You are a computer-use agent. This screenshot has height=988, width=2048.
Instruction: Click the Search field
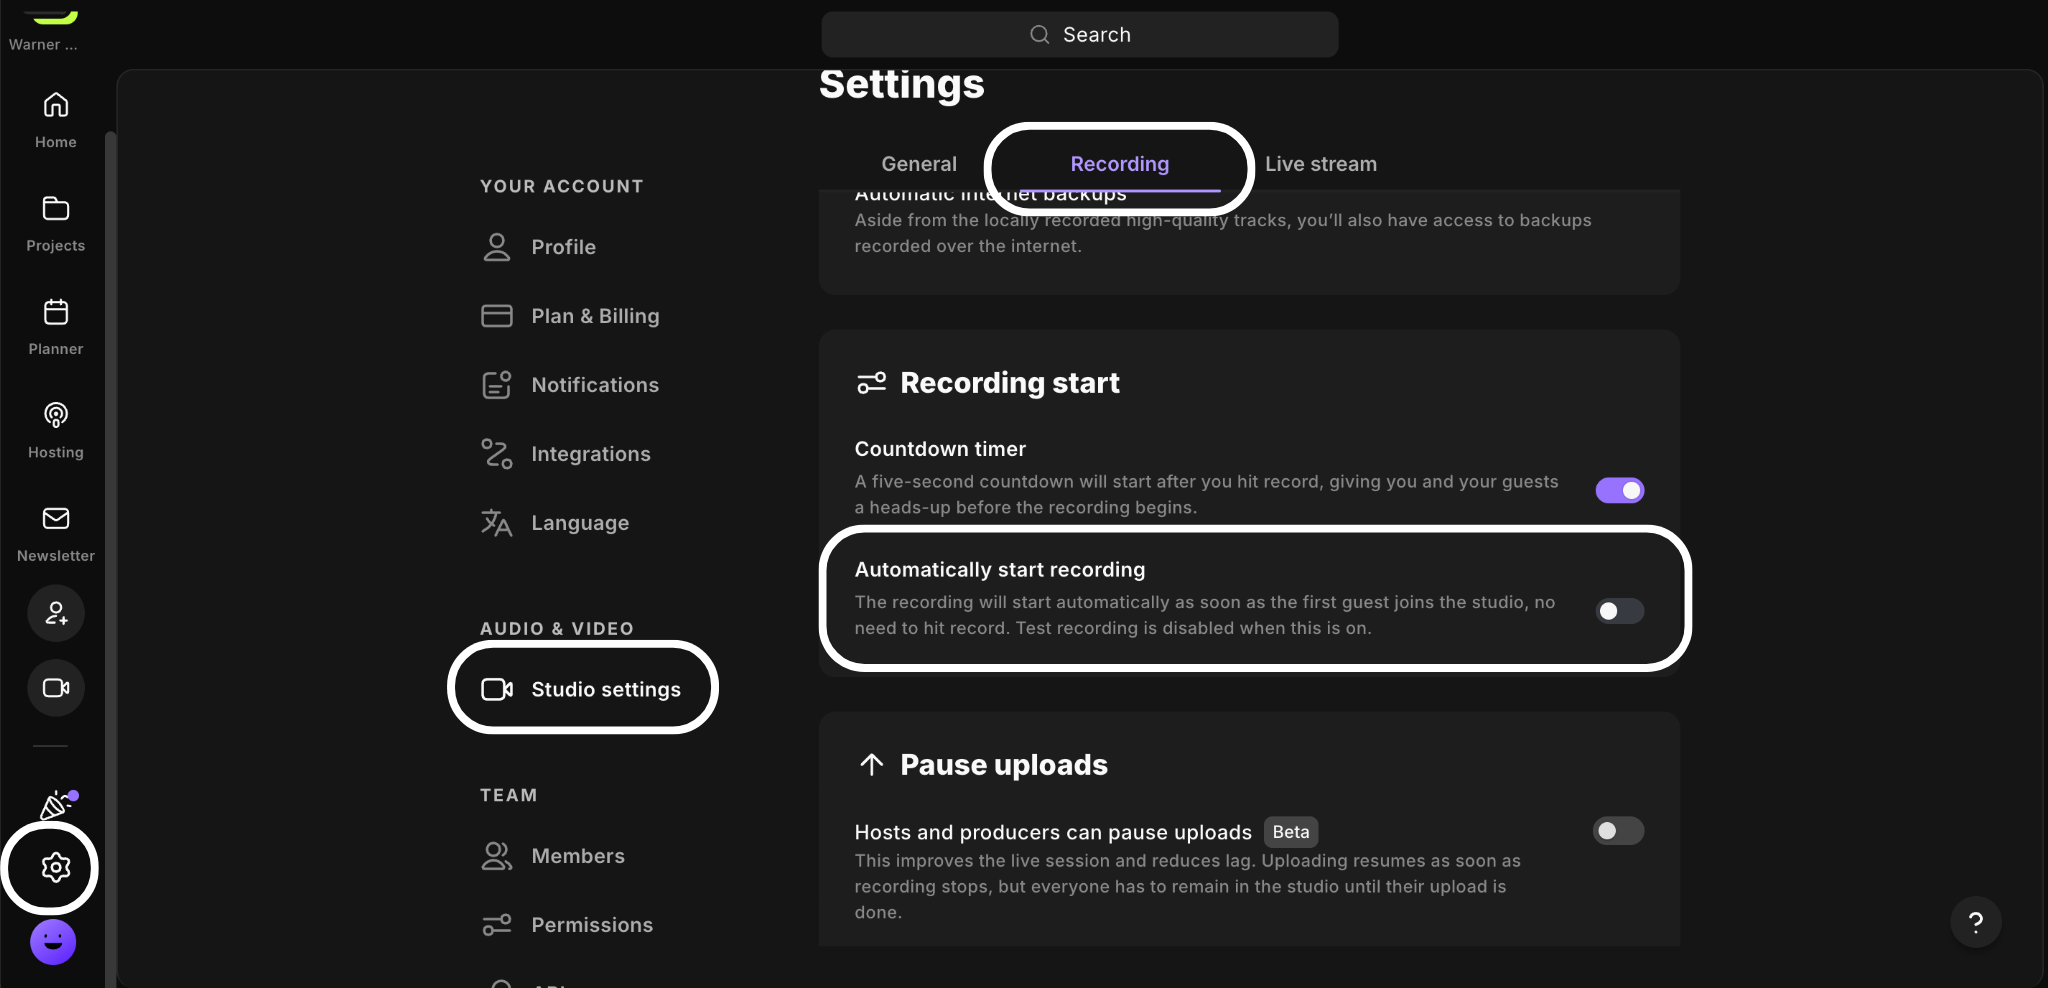[1080, 35]
